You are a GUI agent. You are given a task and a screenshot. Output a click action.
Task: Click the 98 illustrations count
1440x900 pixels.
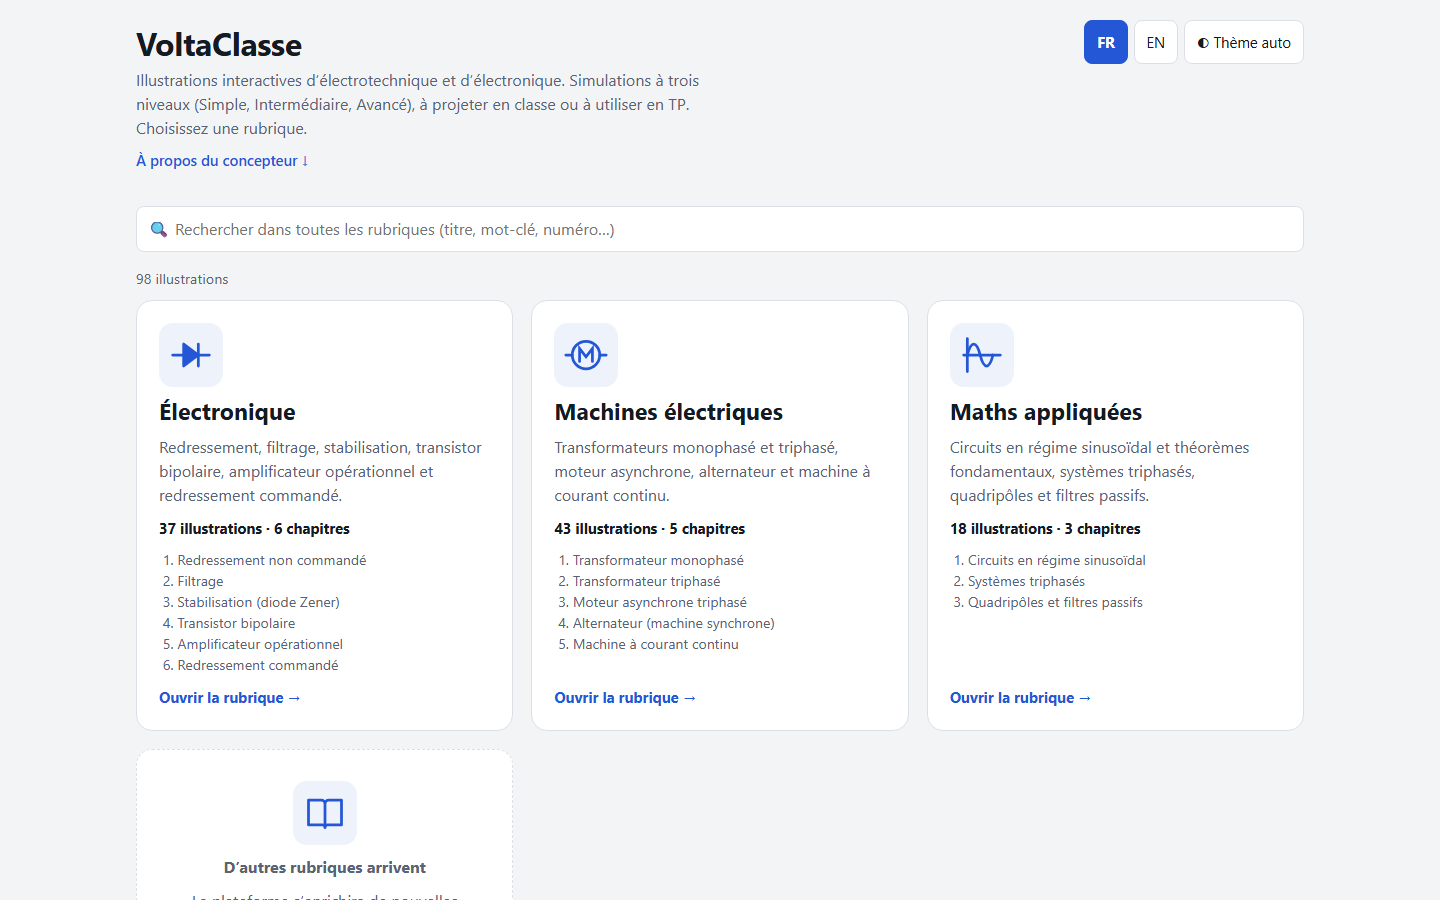pos(182,279)
